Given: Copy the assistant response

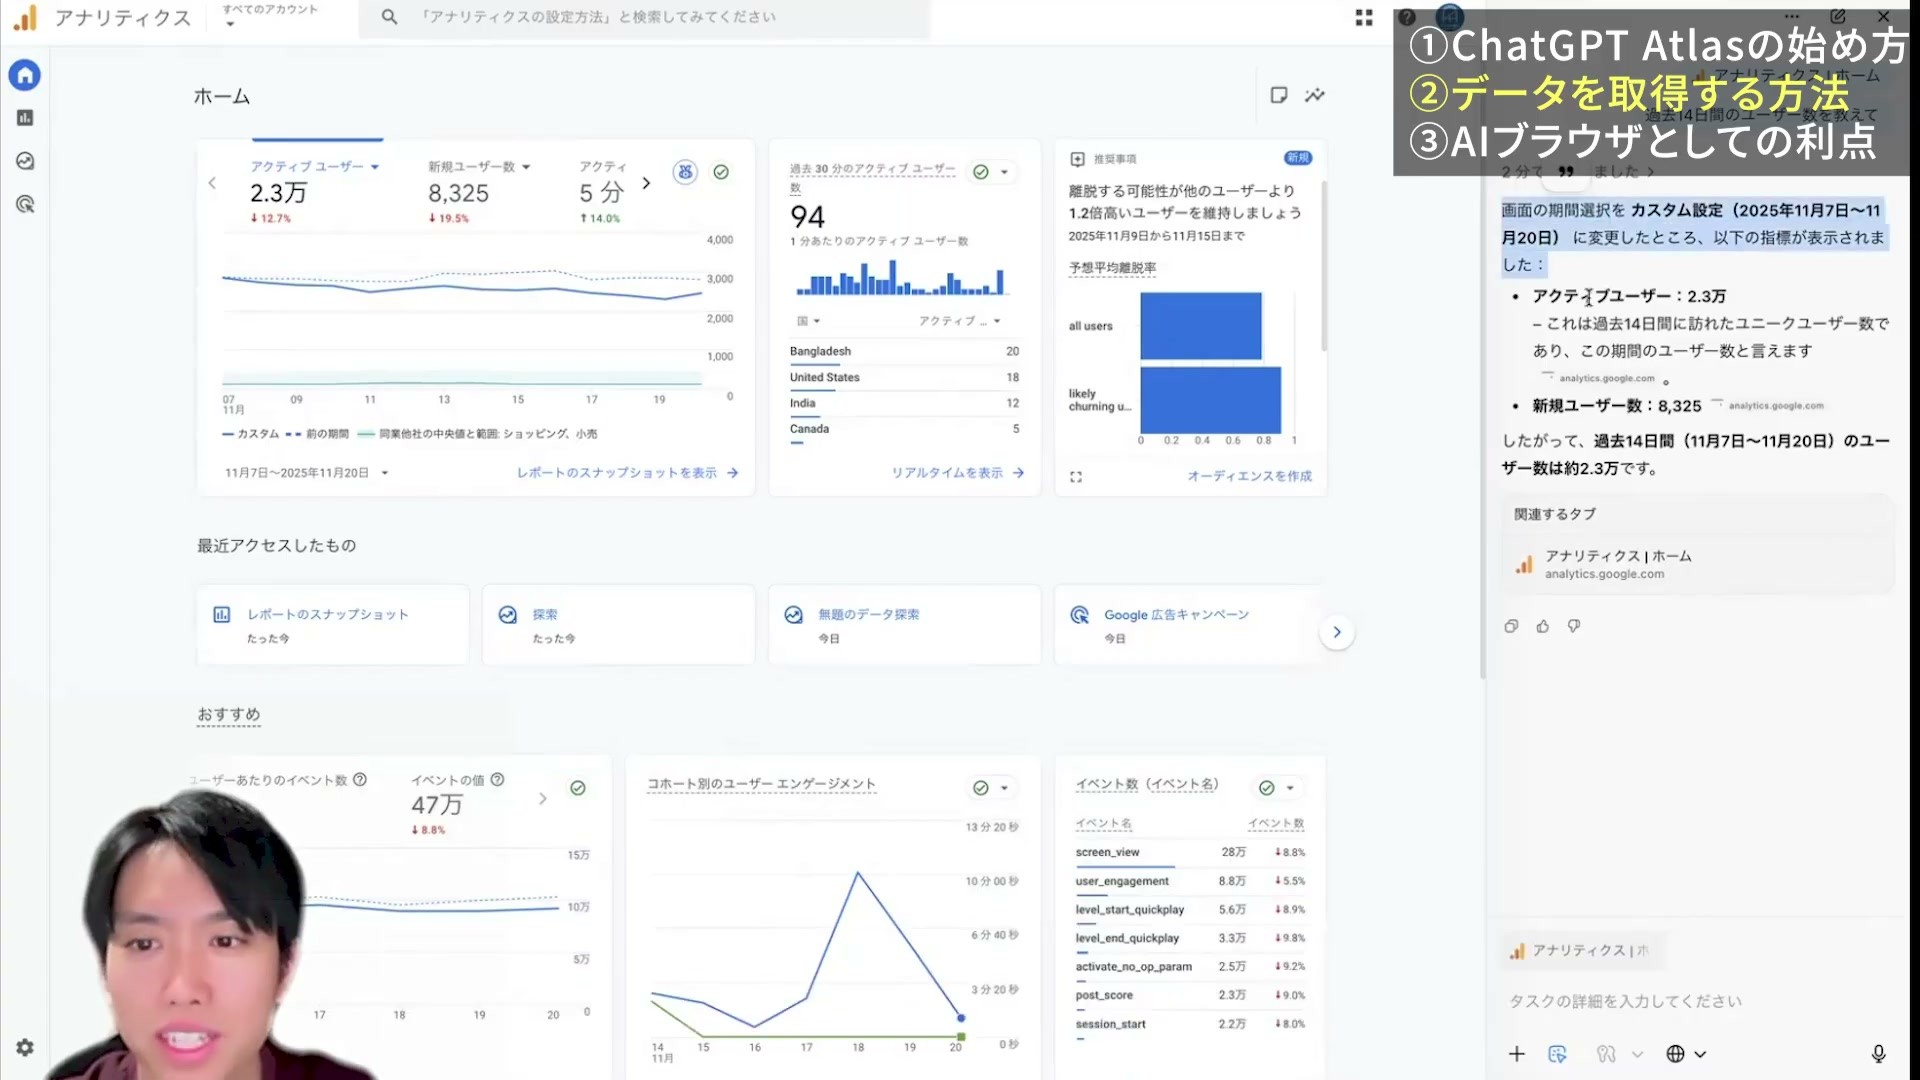Looking at the screenshot, I should 1511,626.
